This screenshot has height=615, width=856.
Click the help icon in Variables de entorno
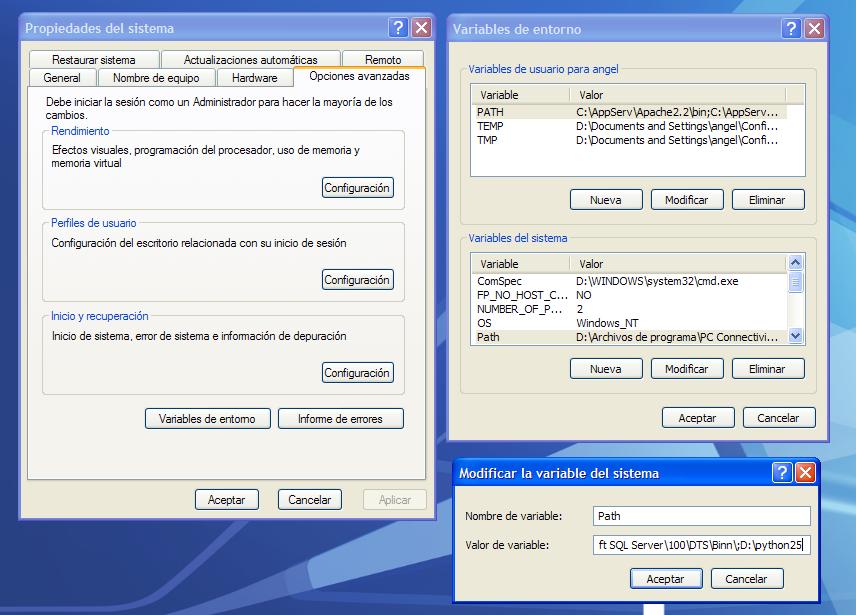pos(792,28)
